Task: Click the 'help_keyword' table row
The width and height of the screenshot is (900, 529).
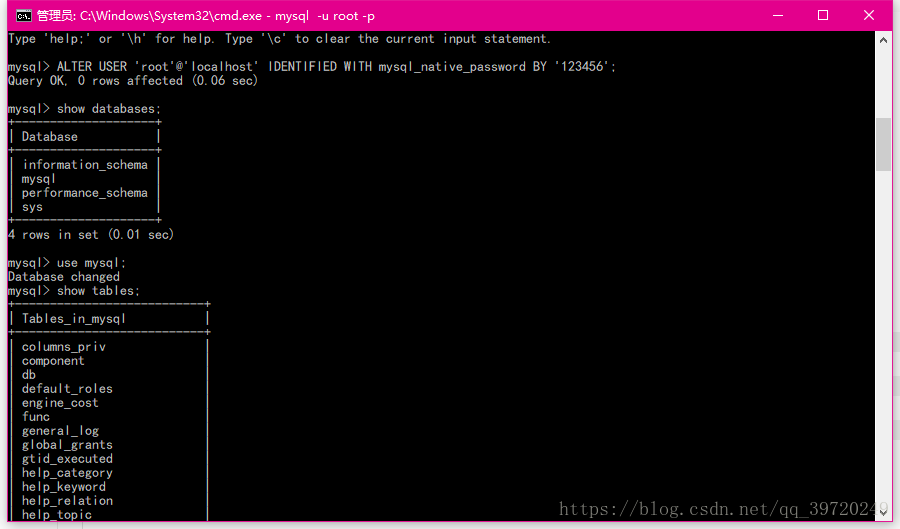Action: (64, 487)
